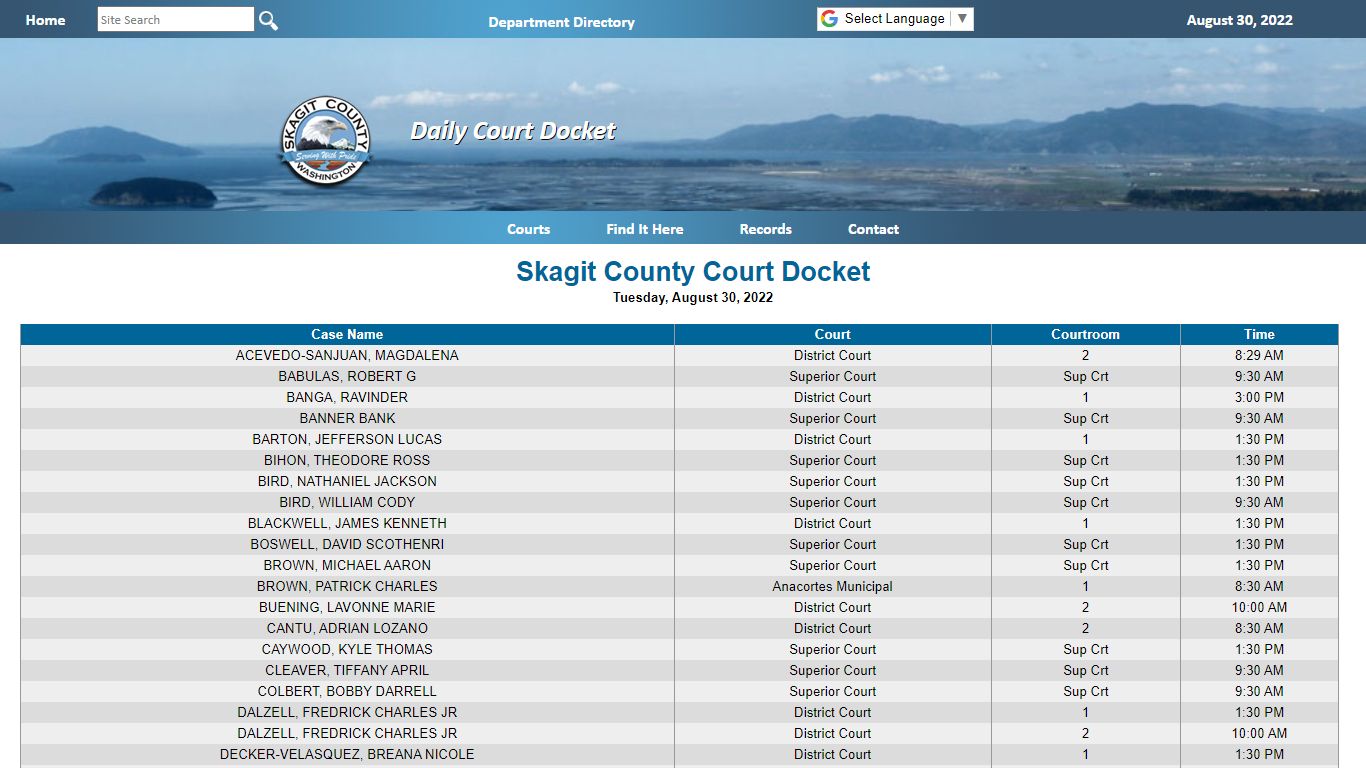Click Sup Crt cell in BABULAS row

click(1086, 376)
